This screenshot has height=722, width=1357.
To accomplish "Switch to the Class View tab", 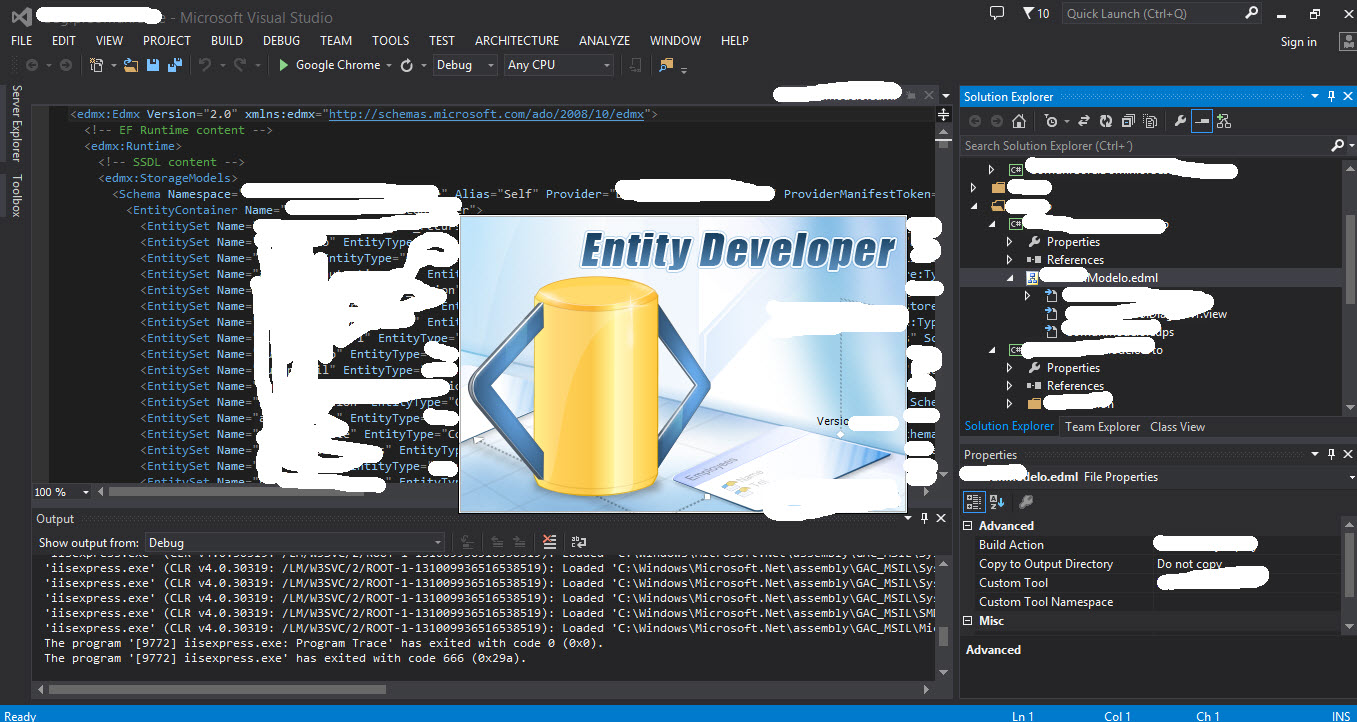I will tap(1177, 426).
